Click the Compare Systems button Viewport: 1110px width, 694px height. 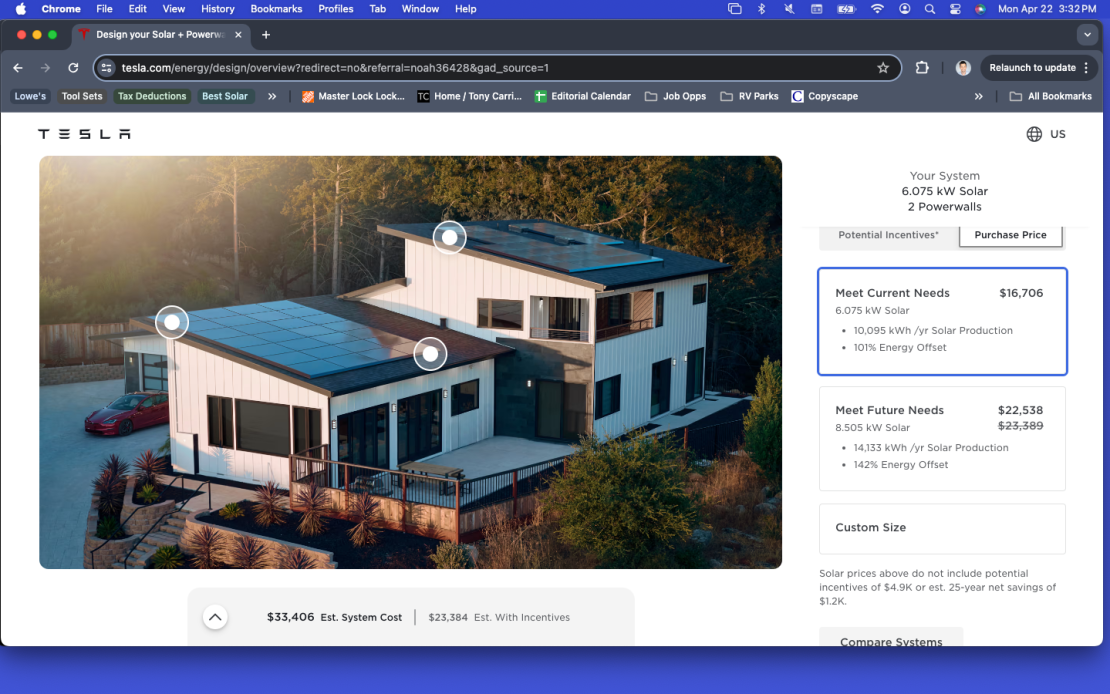(891, 637)
